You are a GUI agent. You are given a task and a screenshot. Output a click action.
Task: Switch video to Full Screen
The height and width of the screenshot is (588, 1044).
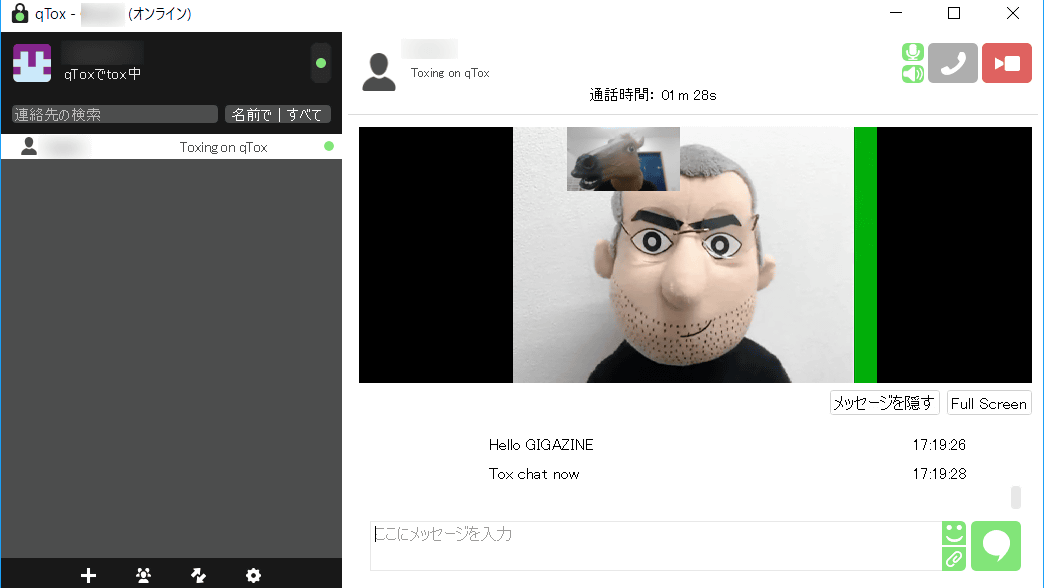click(x=989, y=403)
